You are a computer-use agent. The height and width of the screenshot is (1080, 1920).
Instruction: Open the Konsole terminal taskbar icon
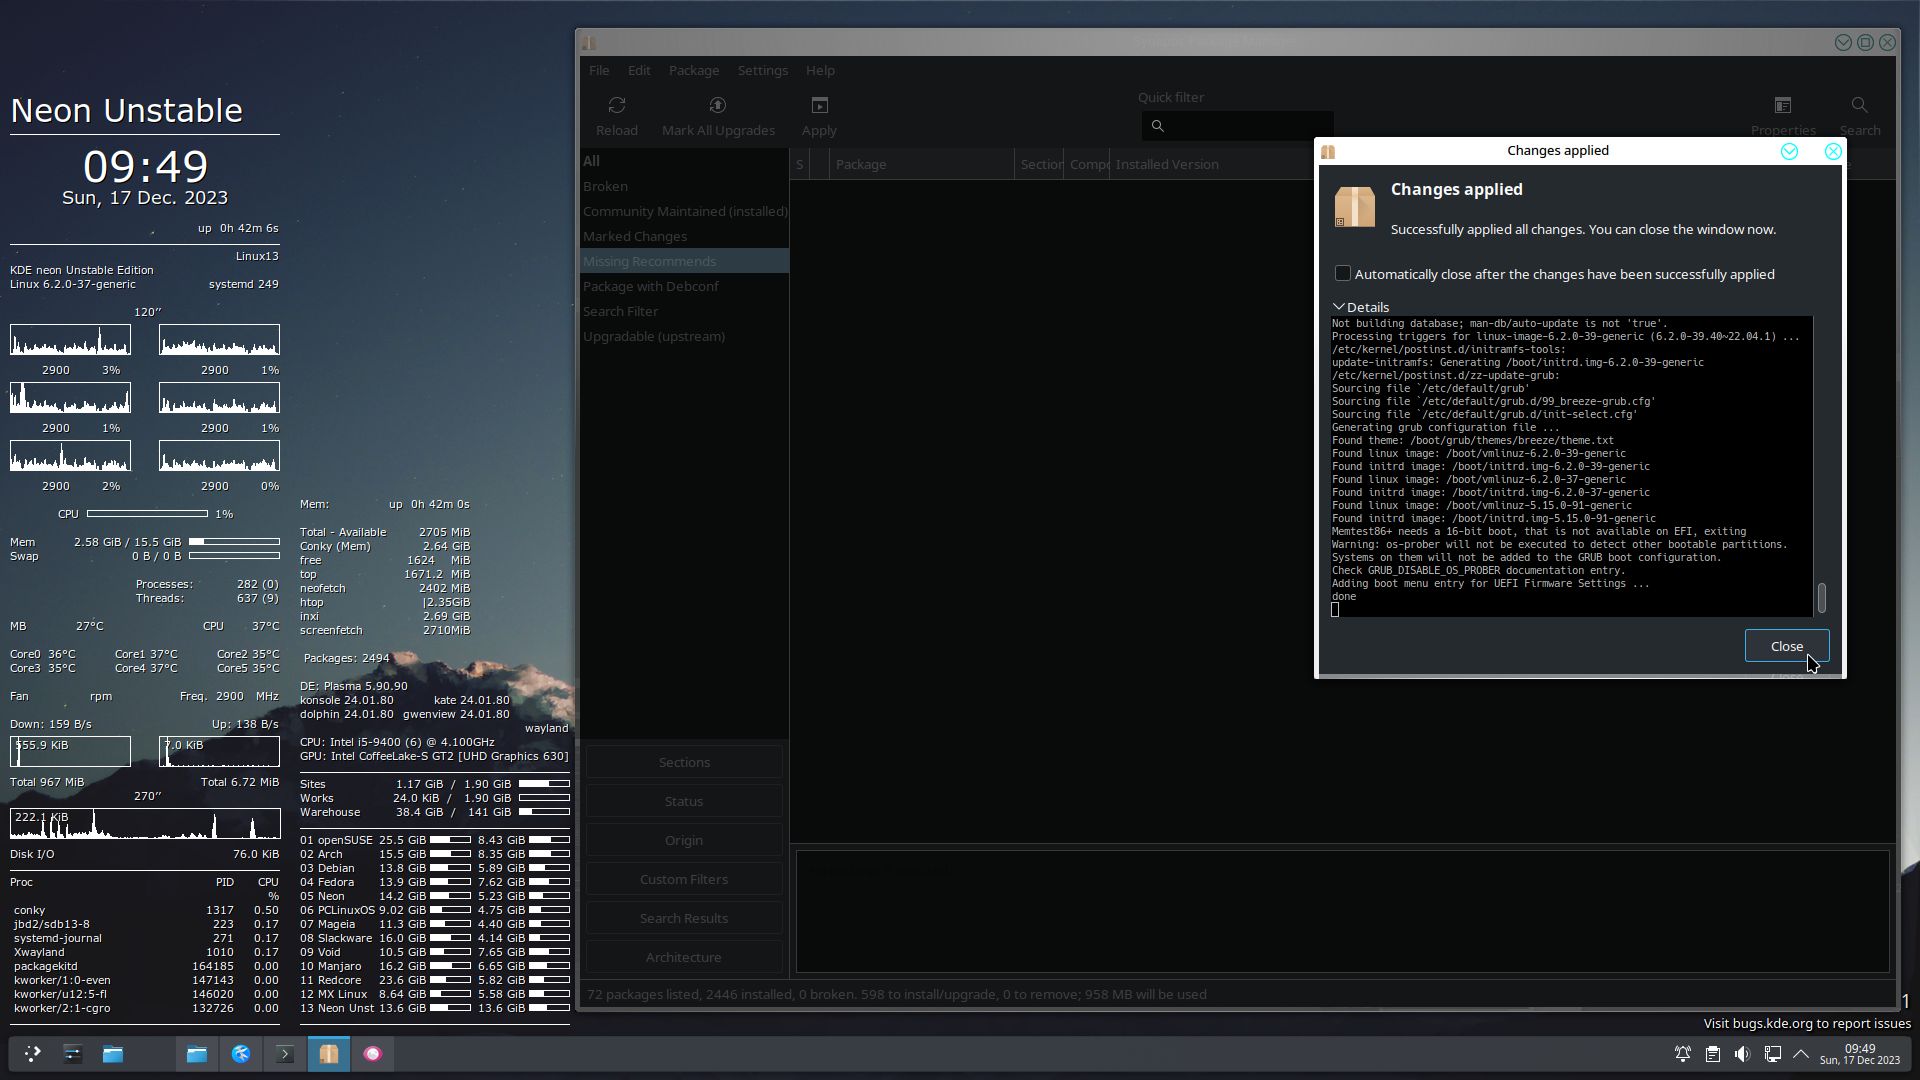pos(284,1053)
